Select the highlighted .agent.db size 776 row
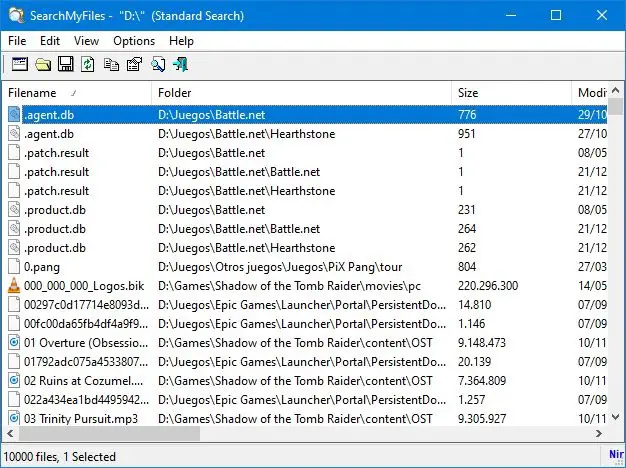626x468 pixels. pyautogui.click(x=305, y=115)
